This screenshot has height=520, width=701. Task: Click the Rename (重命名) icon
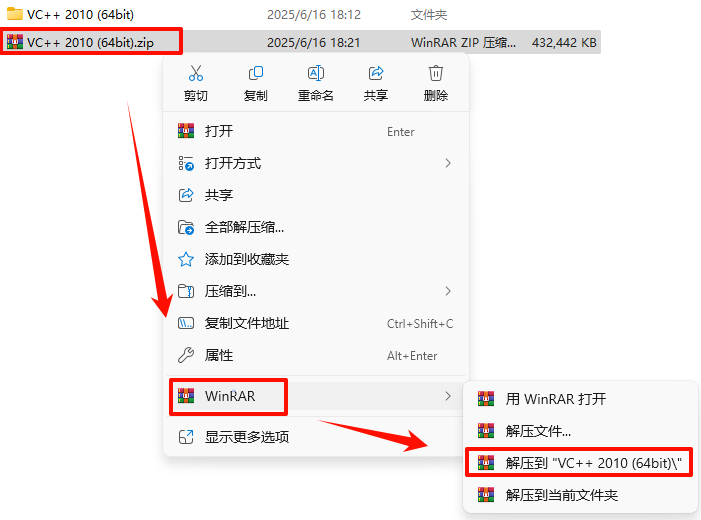point(316,73)
